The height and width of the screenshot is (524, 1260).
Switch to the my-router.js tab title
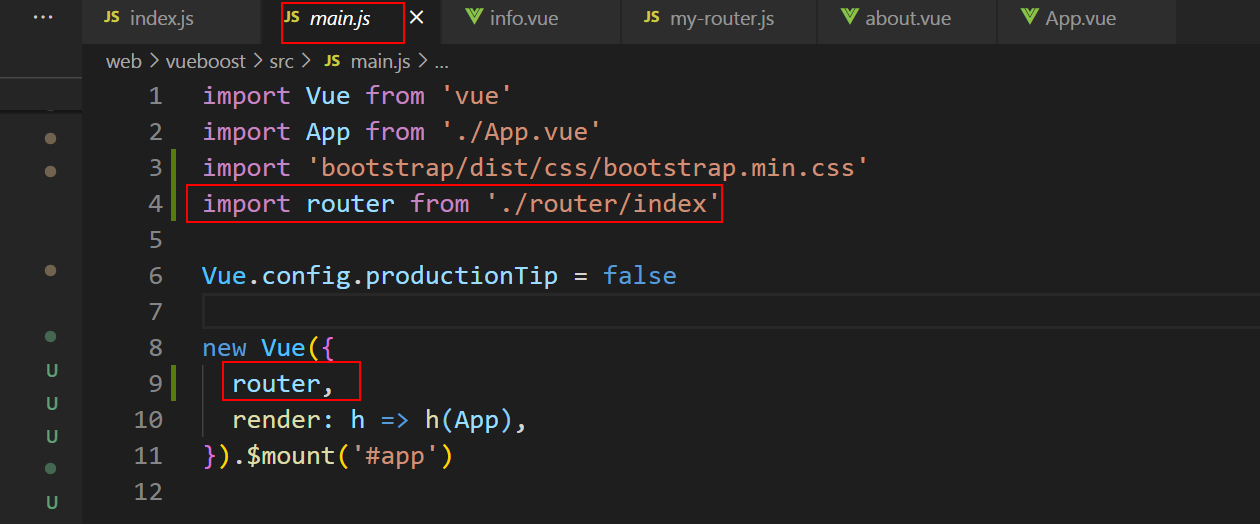click(x=722, y=18)
